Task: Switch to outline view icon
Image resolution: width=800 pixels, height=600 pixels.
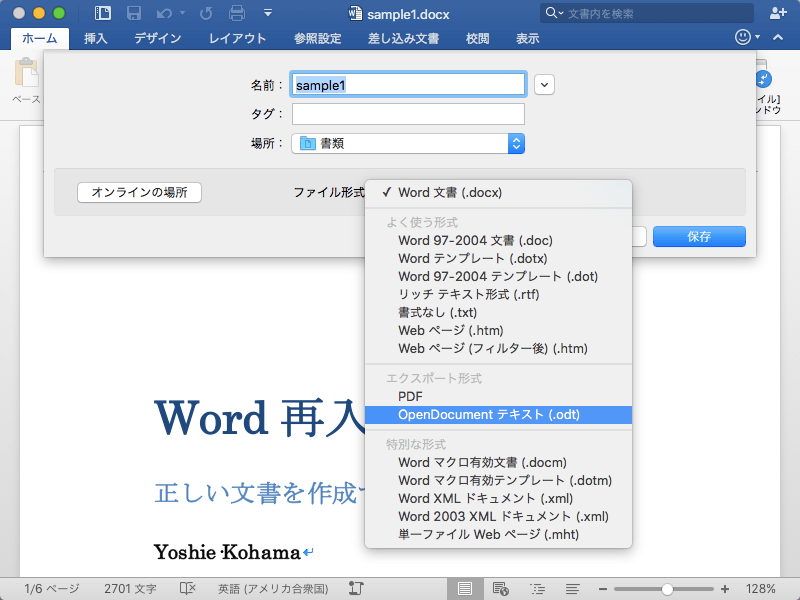Action: [537, 589]
